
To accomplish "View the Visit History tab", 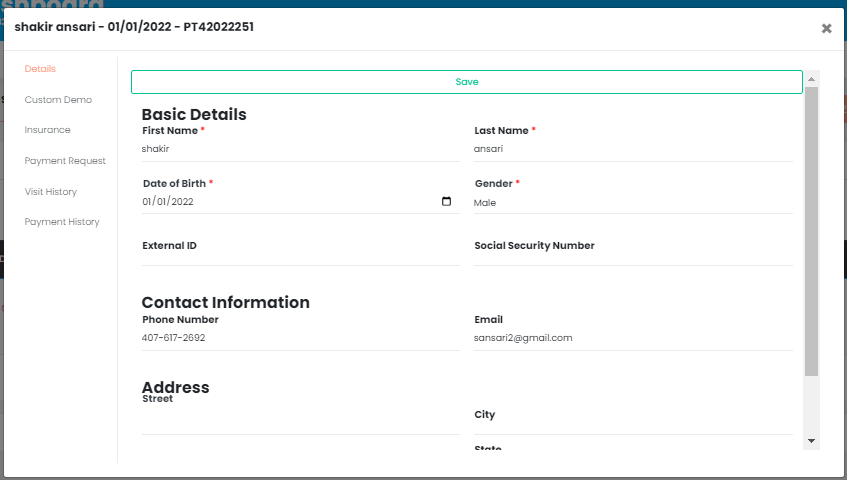I will (x=50, y=192).
